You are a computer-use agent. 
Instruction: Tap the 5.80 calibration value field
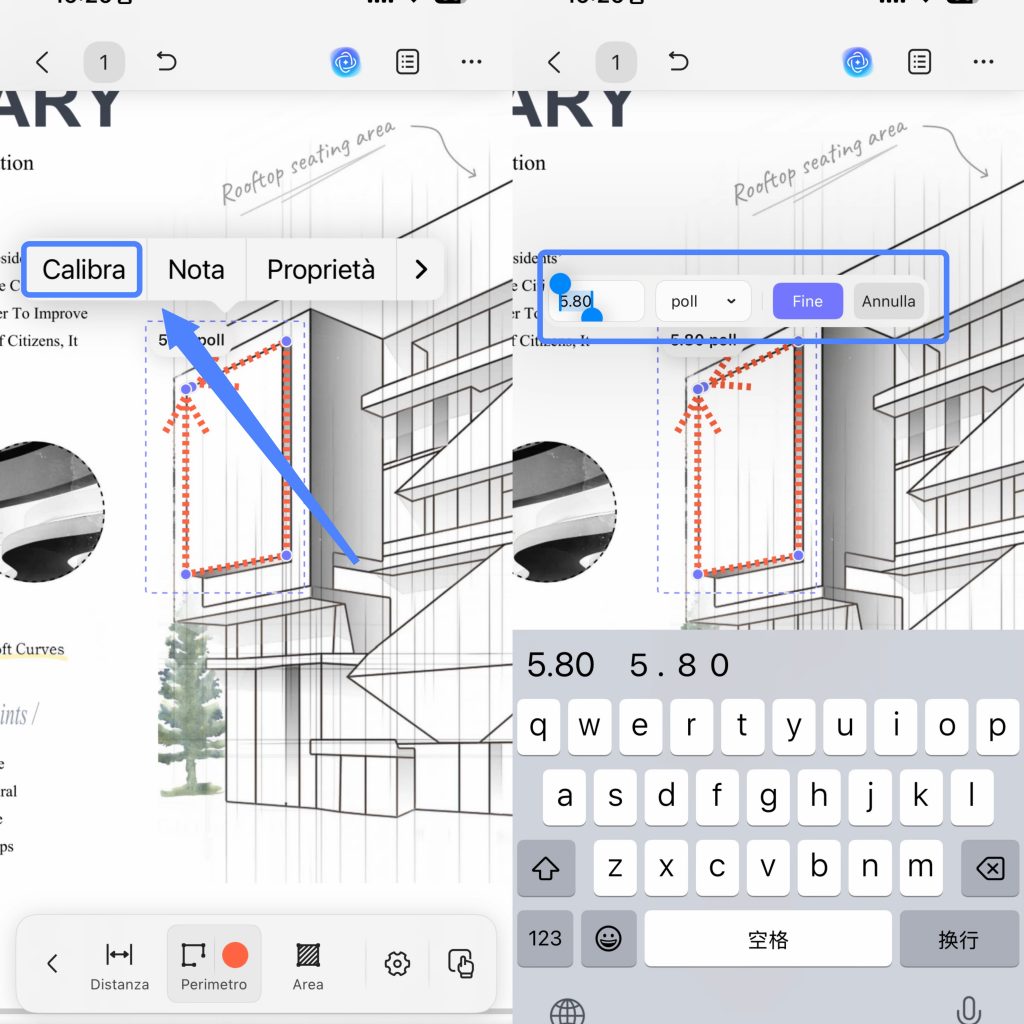coord(597,301)
